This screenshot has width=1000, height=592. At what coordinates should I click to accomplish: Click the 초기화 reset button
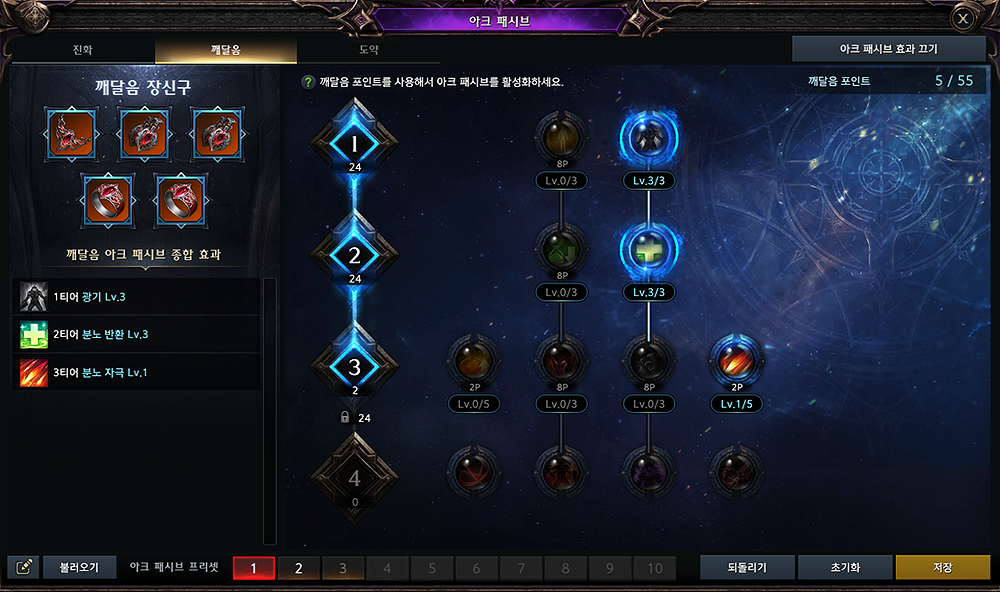click(845, 567)
